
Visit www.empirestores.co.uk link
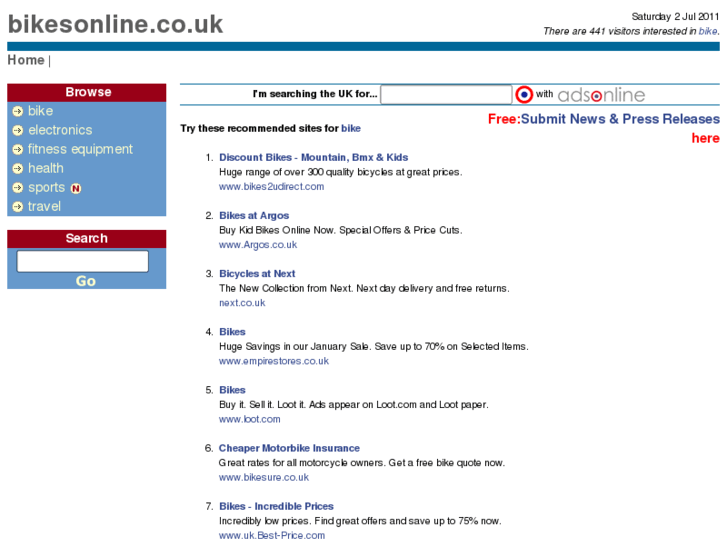point(274,361)
